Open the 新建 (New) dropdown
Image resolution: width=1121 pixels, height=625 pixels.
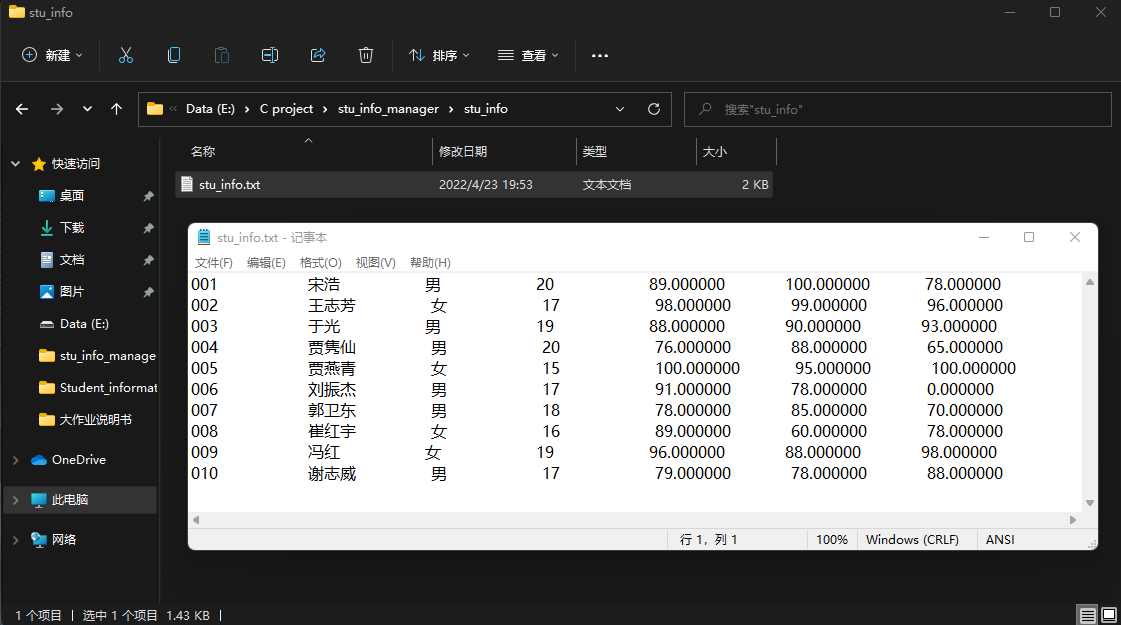click(x=53, y=55)
